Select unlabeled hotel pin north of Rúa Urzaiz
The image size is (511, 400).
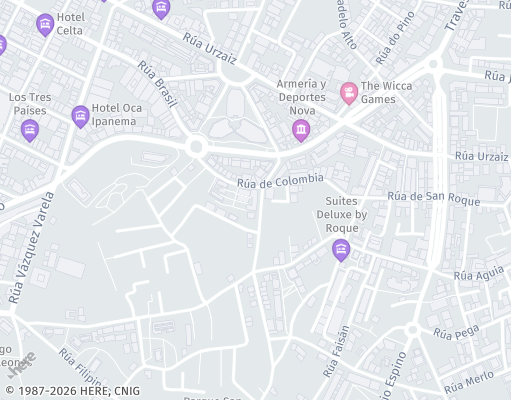tap(161, 8)
